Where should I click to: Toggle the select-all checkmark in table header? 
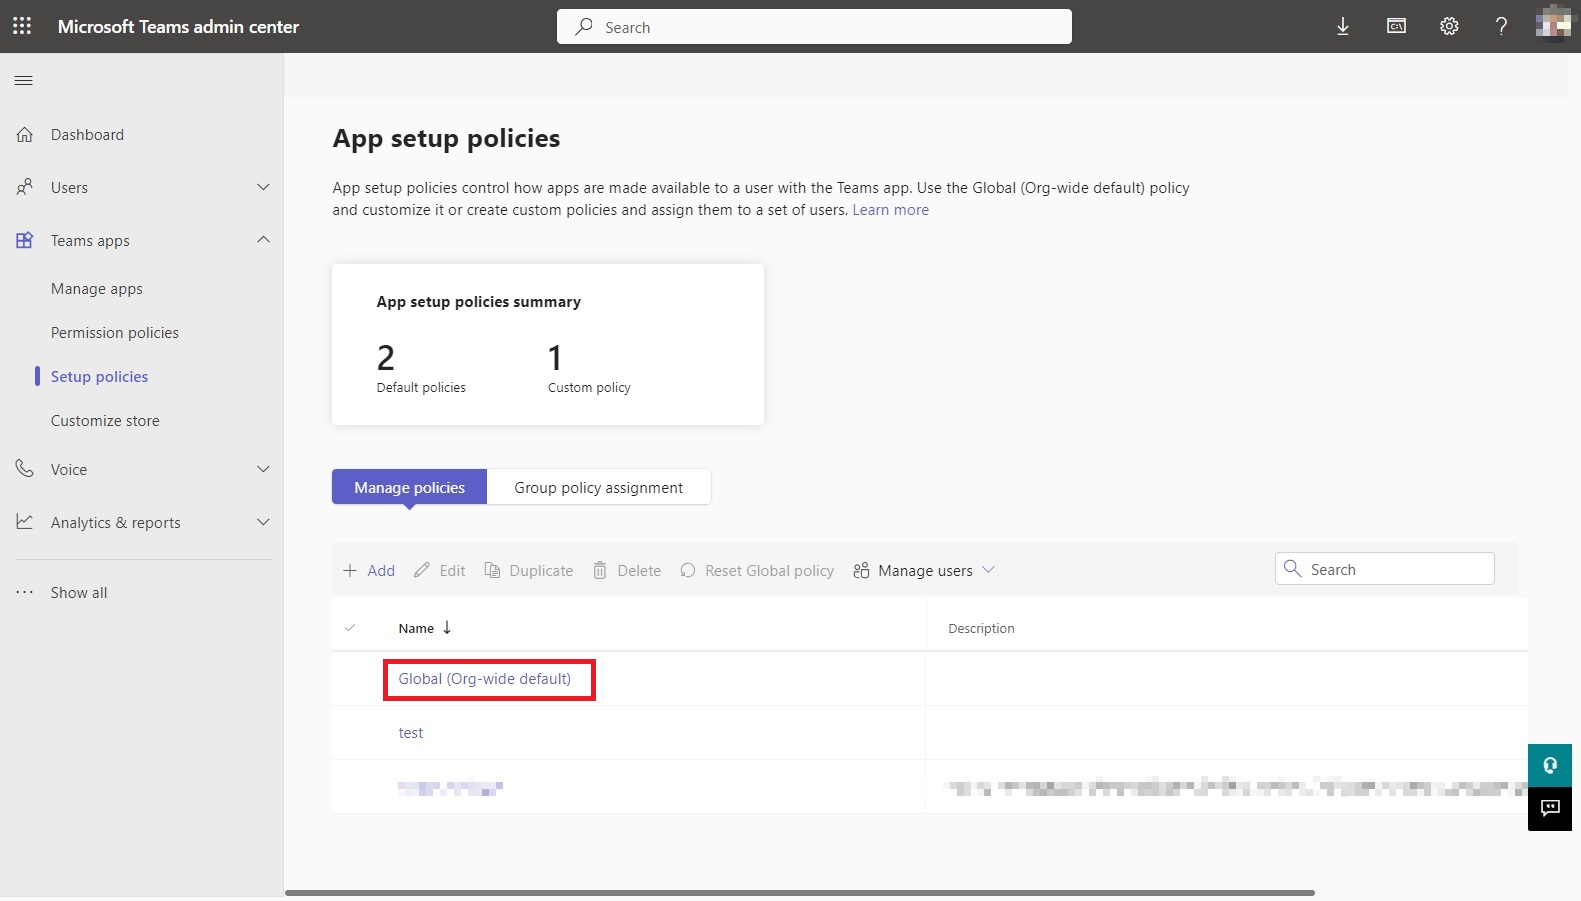[x=350, y=628]
